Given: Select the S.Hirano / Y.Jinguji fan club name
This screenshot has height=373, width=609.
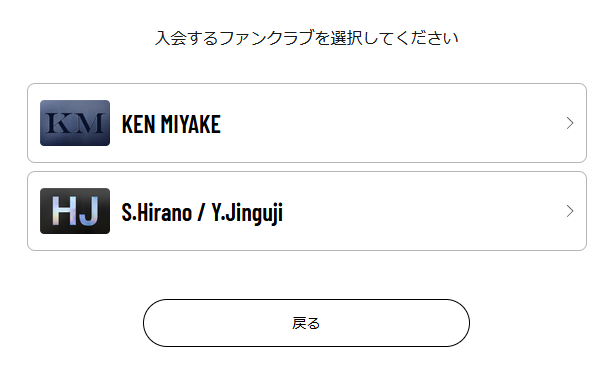Looking at the screenshot, I should pyautogui.click(x=202, y=213).
